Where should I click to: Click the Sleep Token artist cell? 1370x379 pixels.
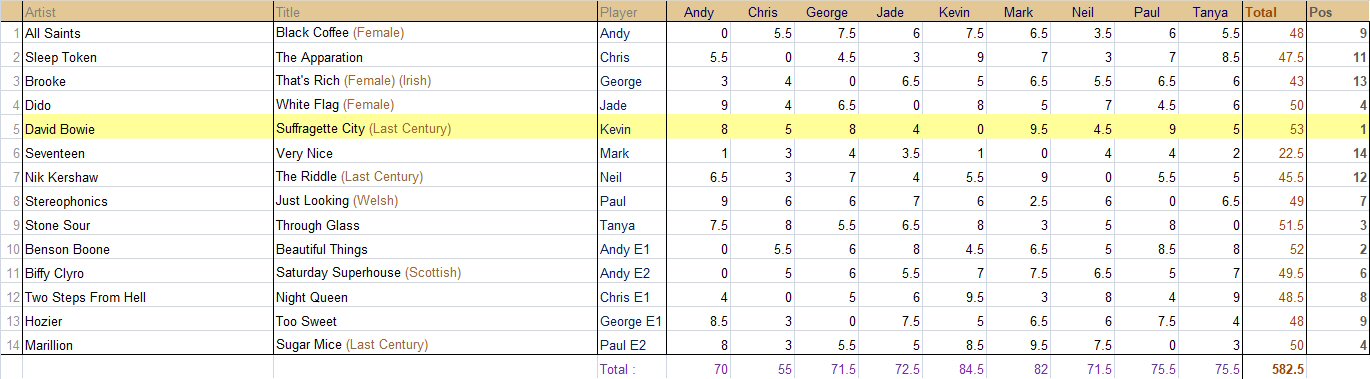pyautogui.click(x=147, y=57)
